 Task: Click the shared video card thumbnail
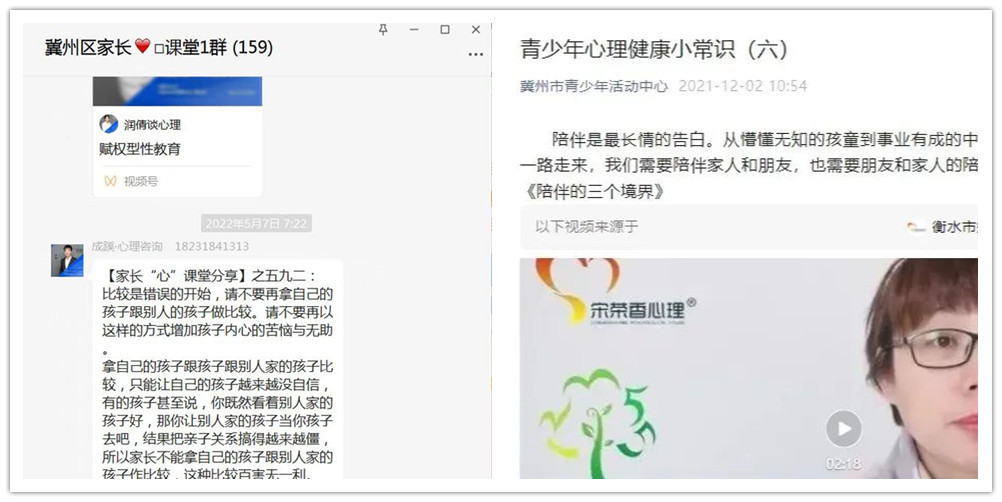click(x=177, y=92)
